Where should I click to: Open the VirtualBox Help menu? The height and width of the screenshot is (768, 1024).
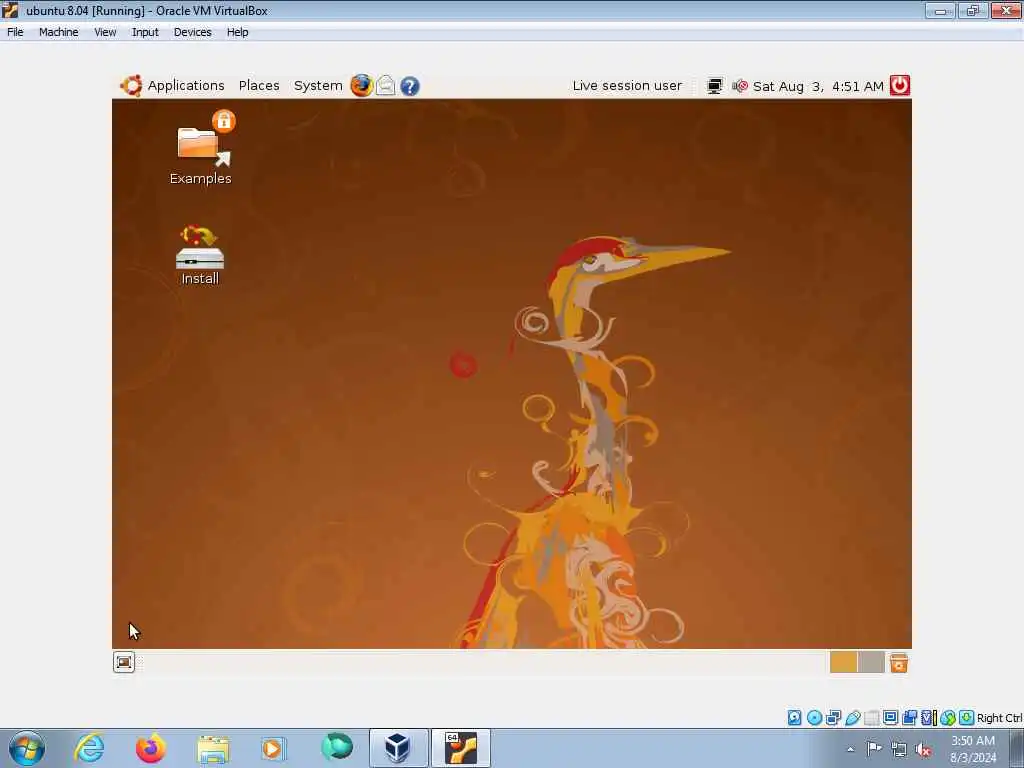(x=237, y=32)
